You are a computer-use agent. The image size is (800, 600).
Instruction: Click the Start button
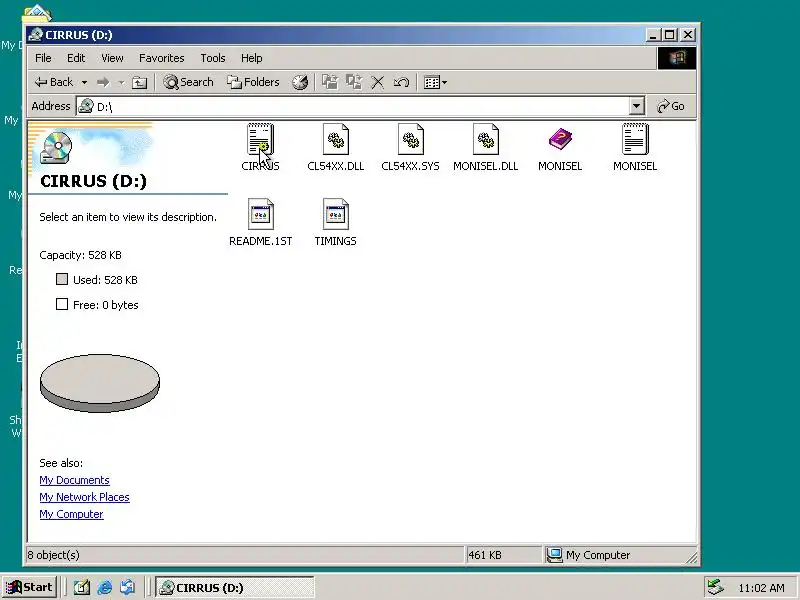(x=30, y=587)
